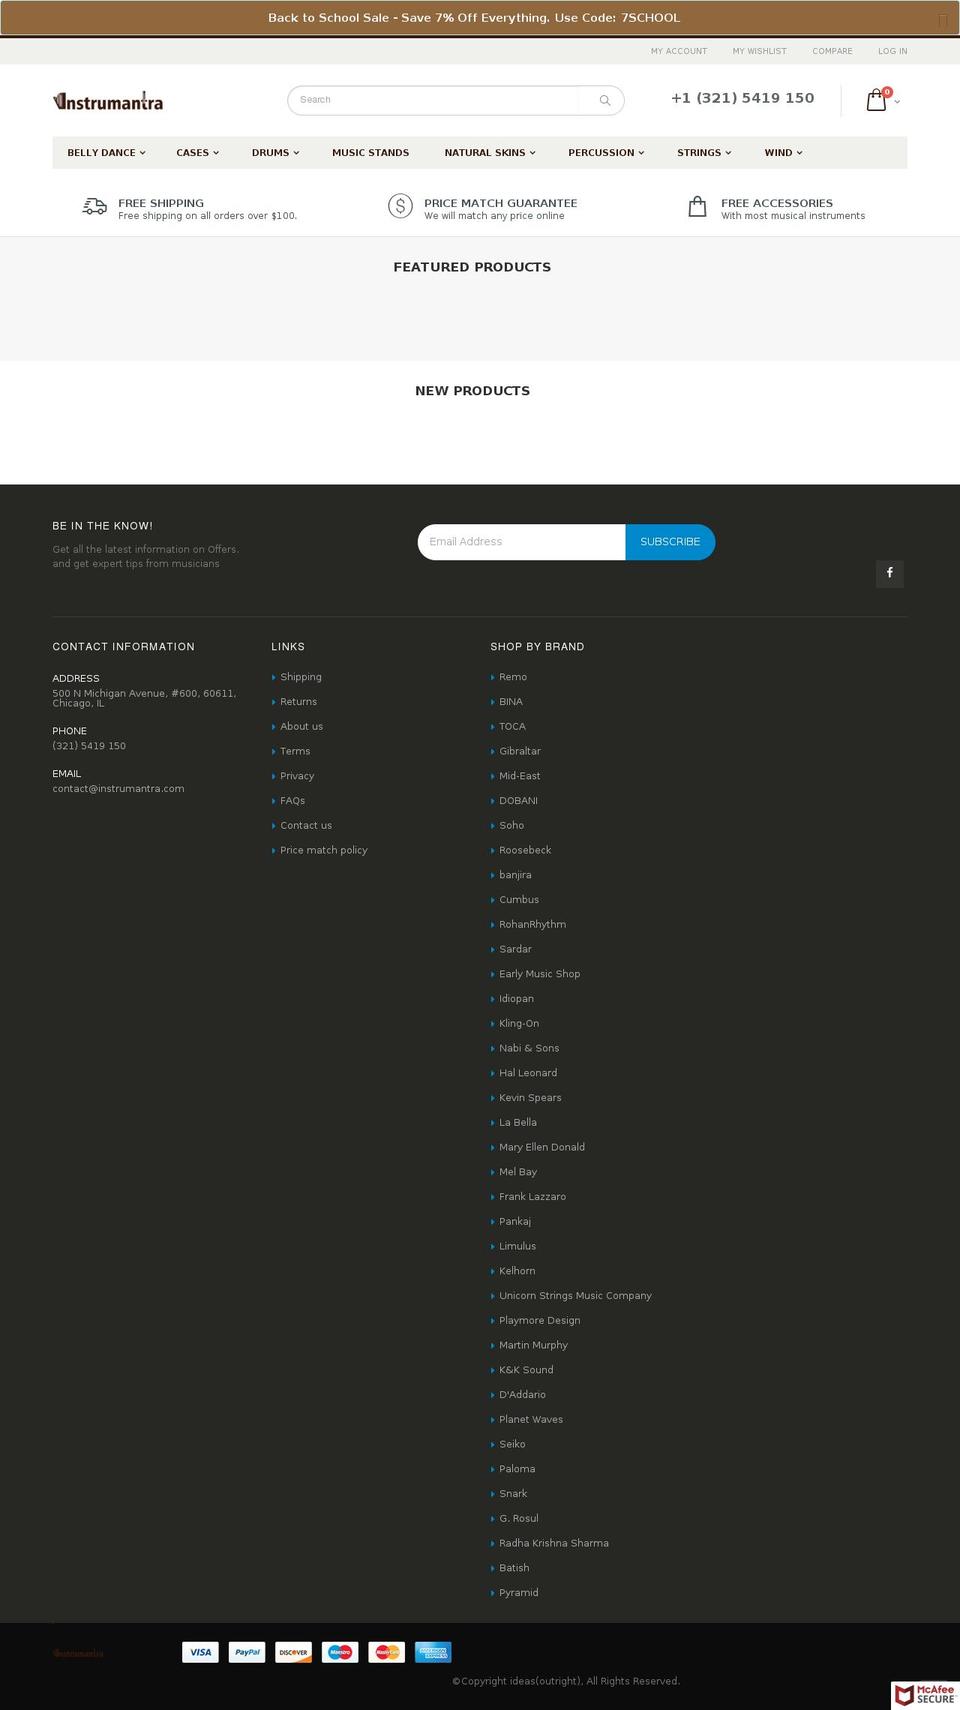The width and height of the screenshot is (960, 1710).
Task: Shop the Mid-East brand
Action: click(x=520, y=776)
